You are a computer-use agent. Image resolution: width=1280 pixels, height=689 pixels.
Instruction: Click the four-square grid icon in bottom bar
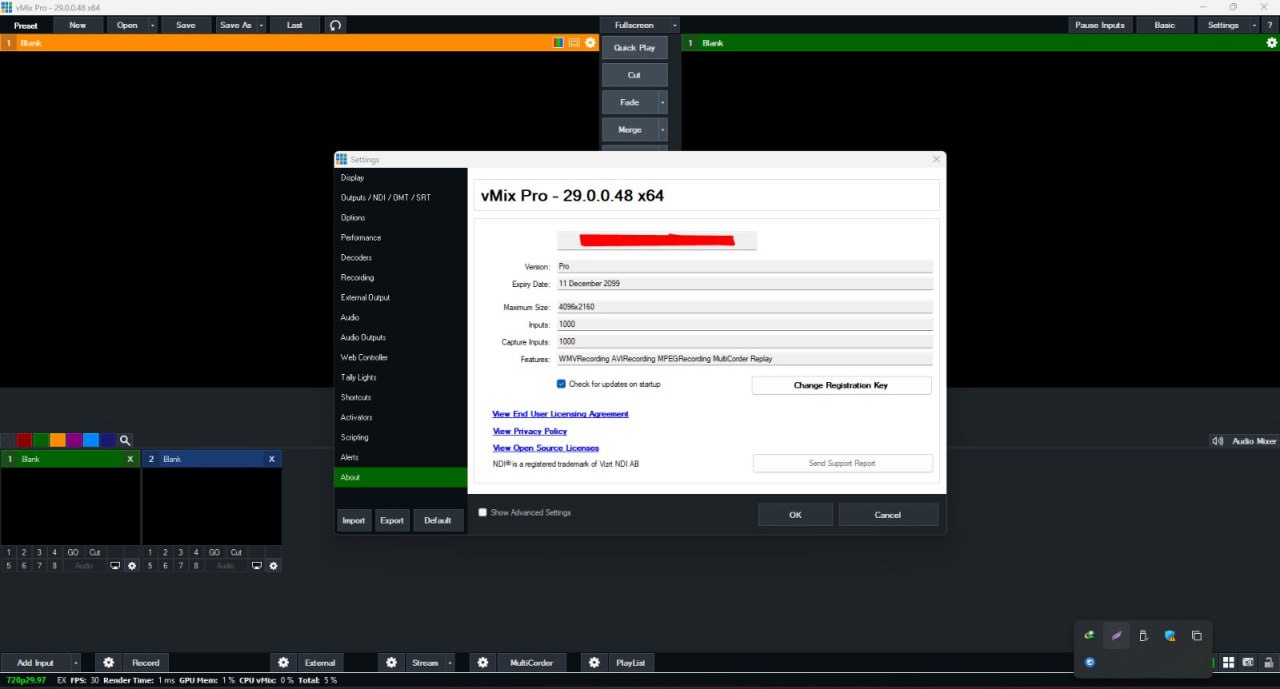pos(1229,662)
